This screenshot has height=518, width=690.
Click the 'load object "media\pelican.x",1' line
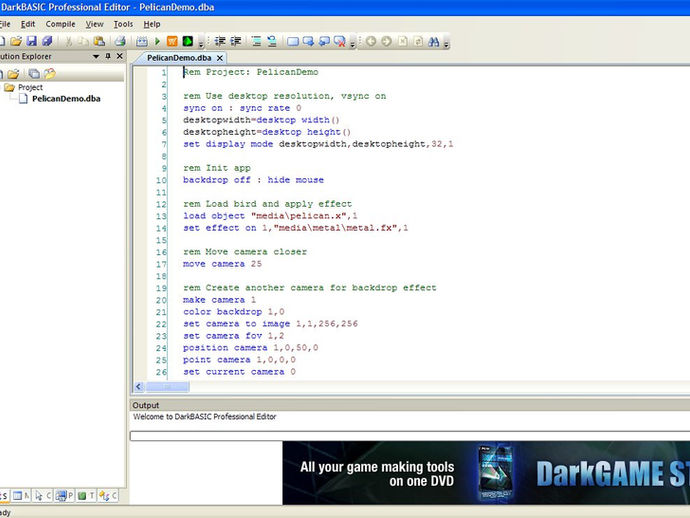tap(270, 216)
